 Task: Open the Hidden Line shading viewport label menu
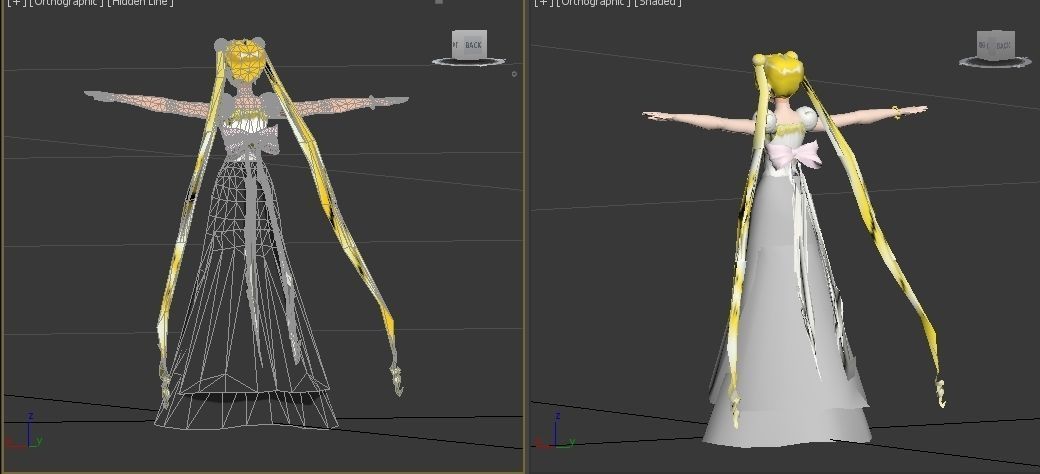click(x=140, y=3)
